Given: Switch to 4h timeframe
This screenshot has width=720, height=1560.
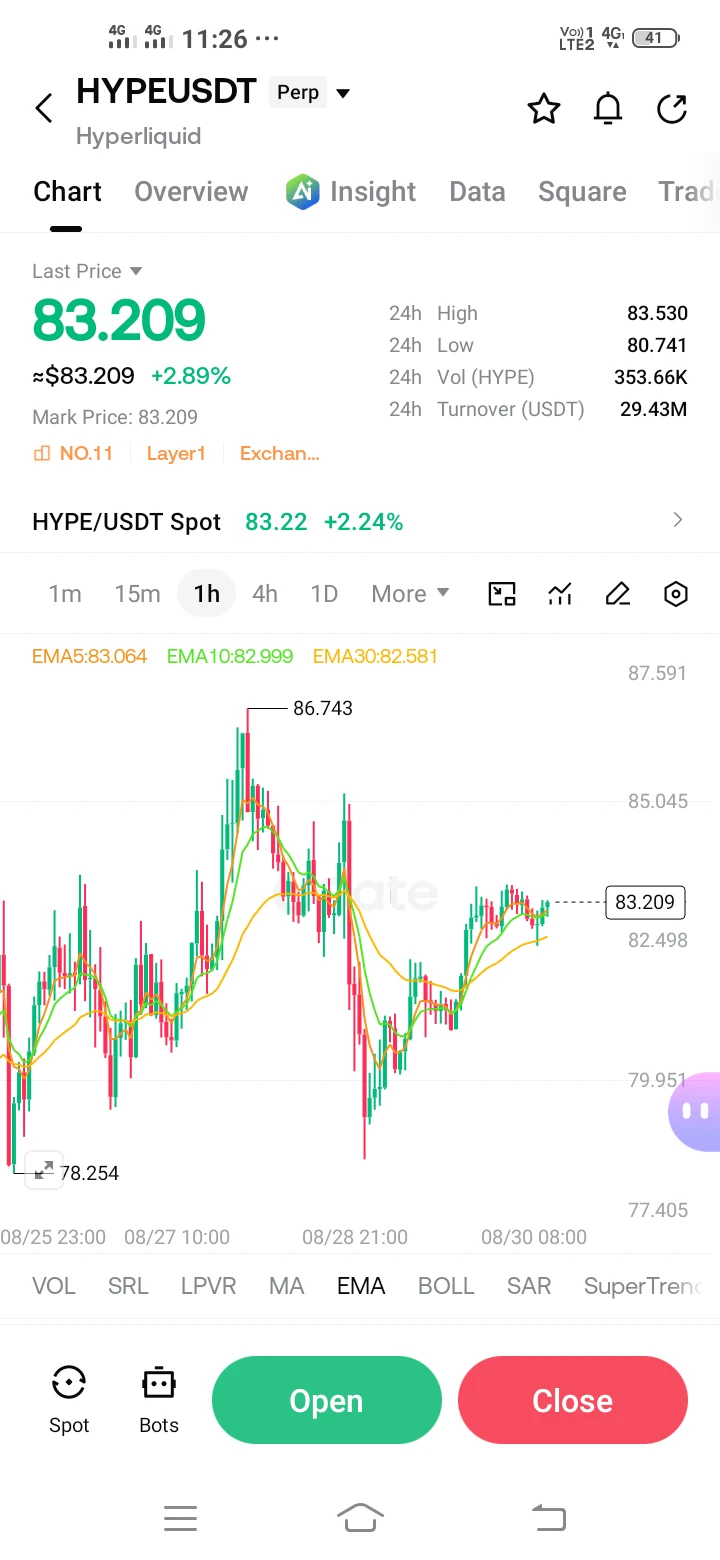Looking at the screenshot, I should (x=265, y=594).
